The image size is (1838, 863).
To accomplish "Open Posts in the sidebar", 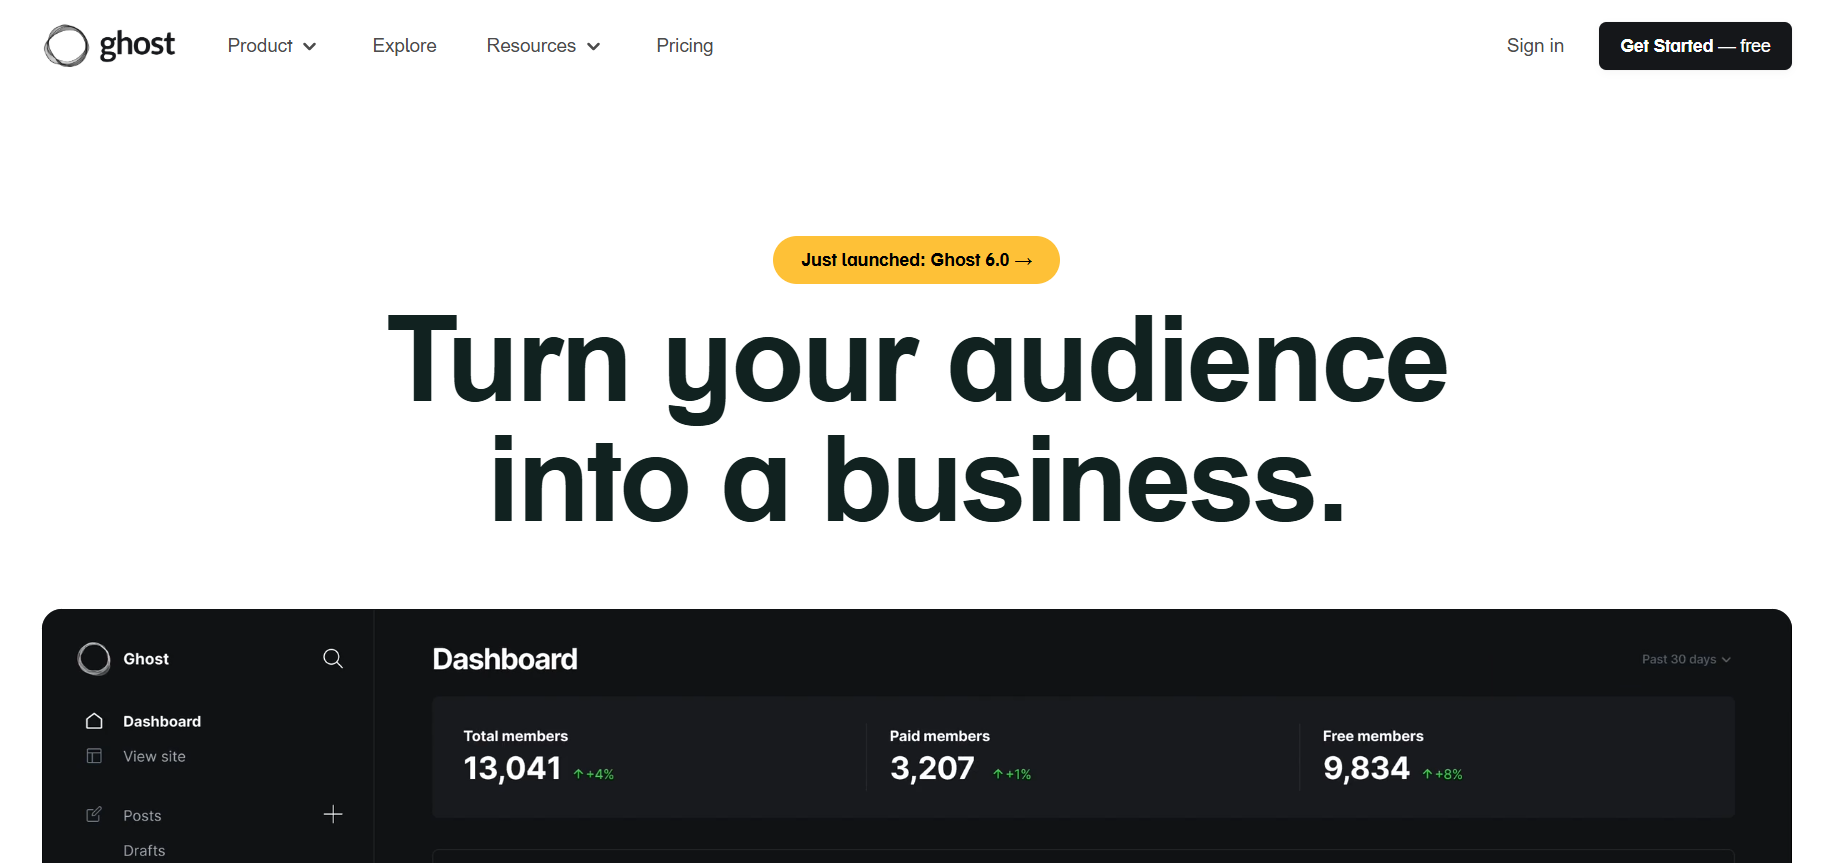I will coord(142,815).
